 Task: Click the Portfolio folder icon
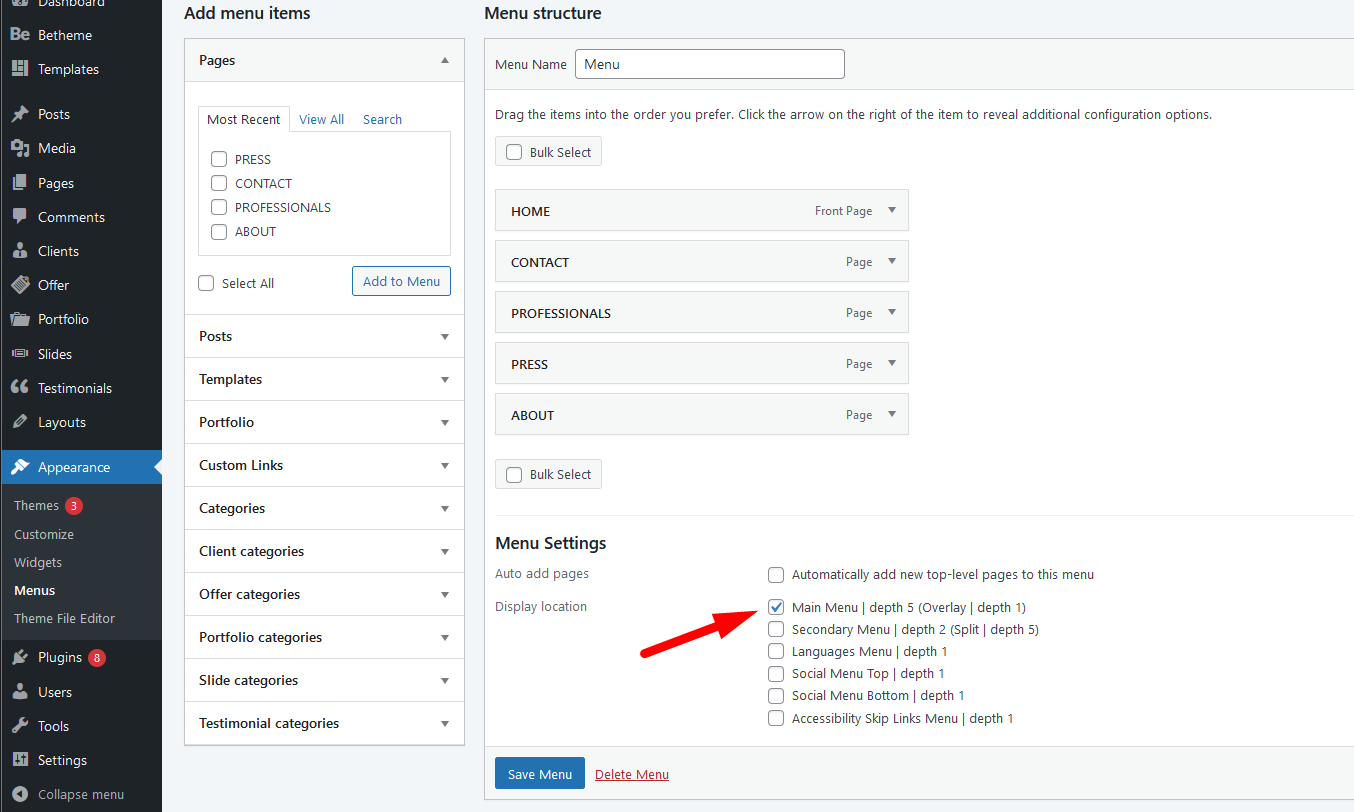(x=20, y=319)
